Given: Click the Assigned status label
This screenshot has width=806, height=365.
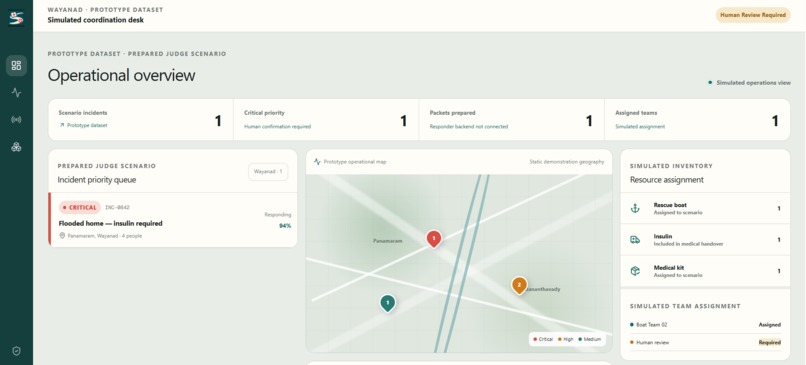Looking at the screenshot, I should click(x=770, y=324).
